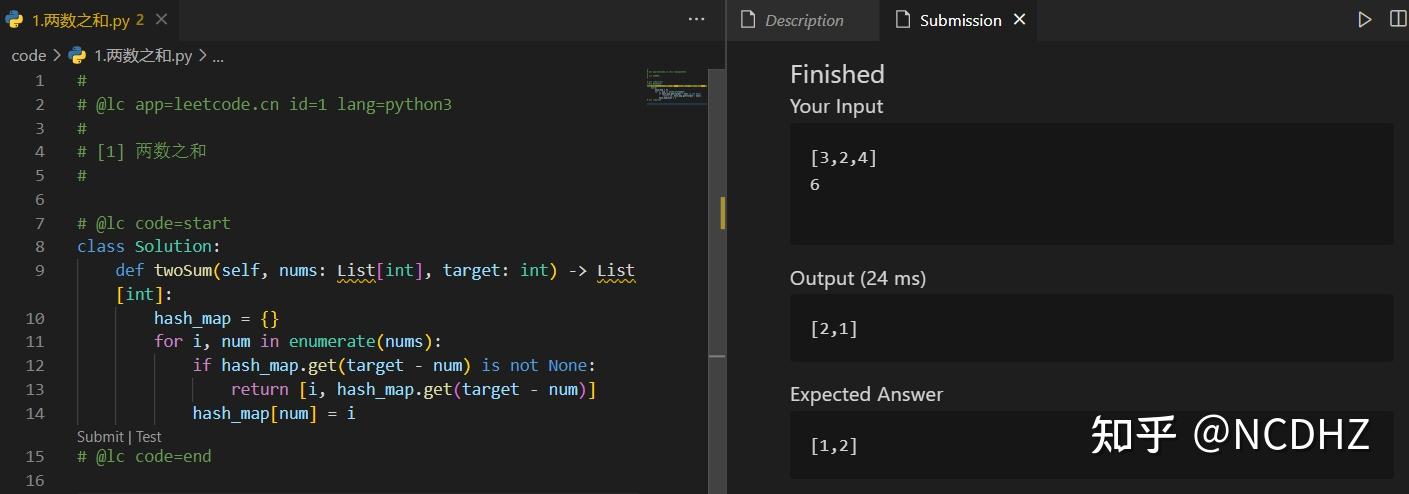The height and width of the screenshot is (494, 1409).
Task: Click the split editor icon
Action: point(1398,19)
